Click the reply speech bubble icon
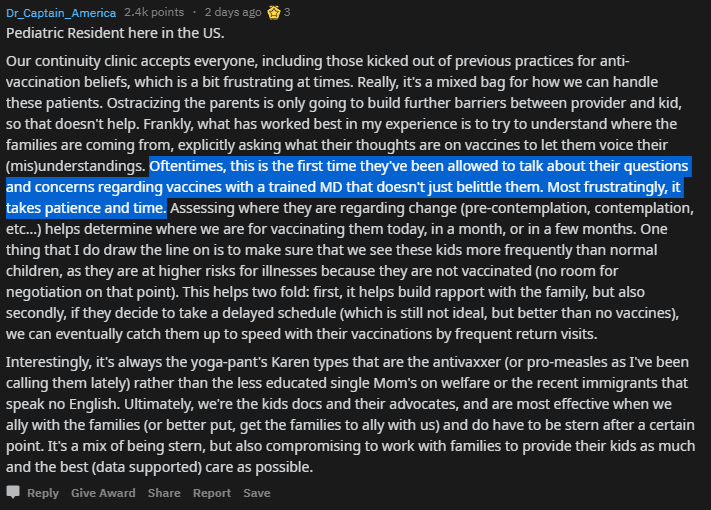This screenshot has height=510, width=711. point(13,493)
